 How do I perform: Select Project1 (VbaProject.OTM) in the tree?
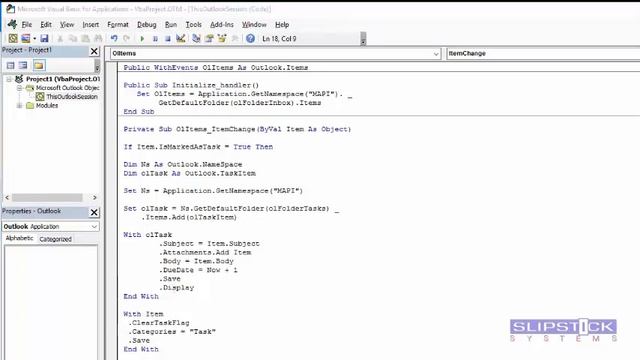[63, 79]
